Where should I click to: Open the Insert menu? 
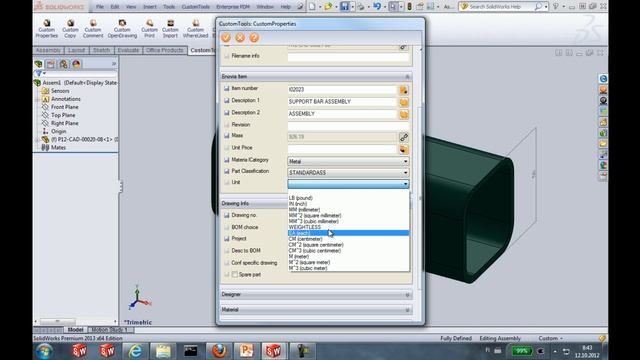[x=149, y=7]
